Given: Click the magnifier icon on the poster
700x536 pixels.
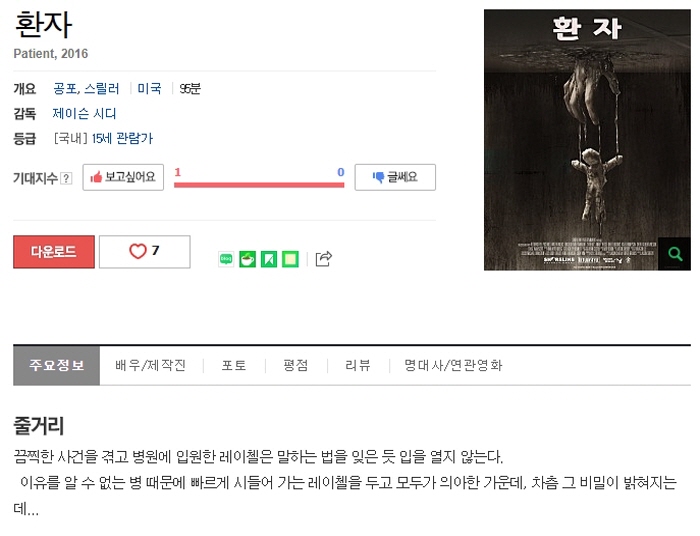Looking at the screenshot, I should click(x=675, y=254).
